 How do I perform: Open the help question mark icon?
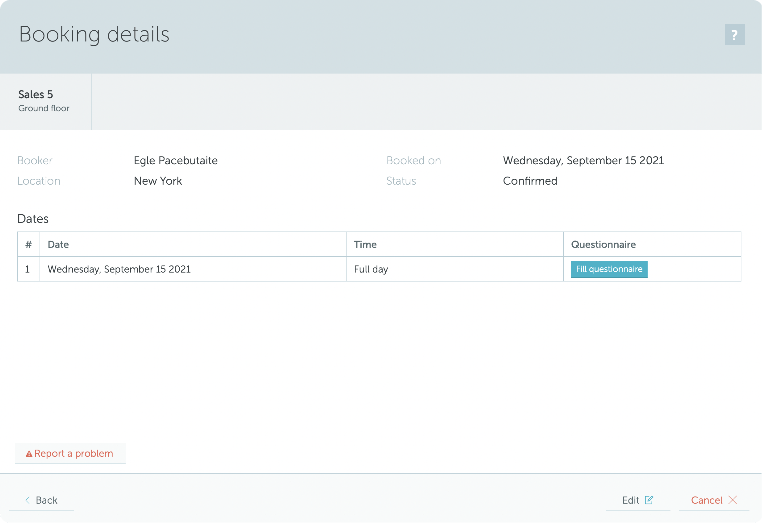[734, 35]
